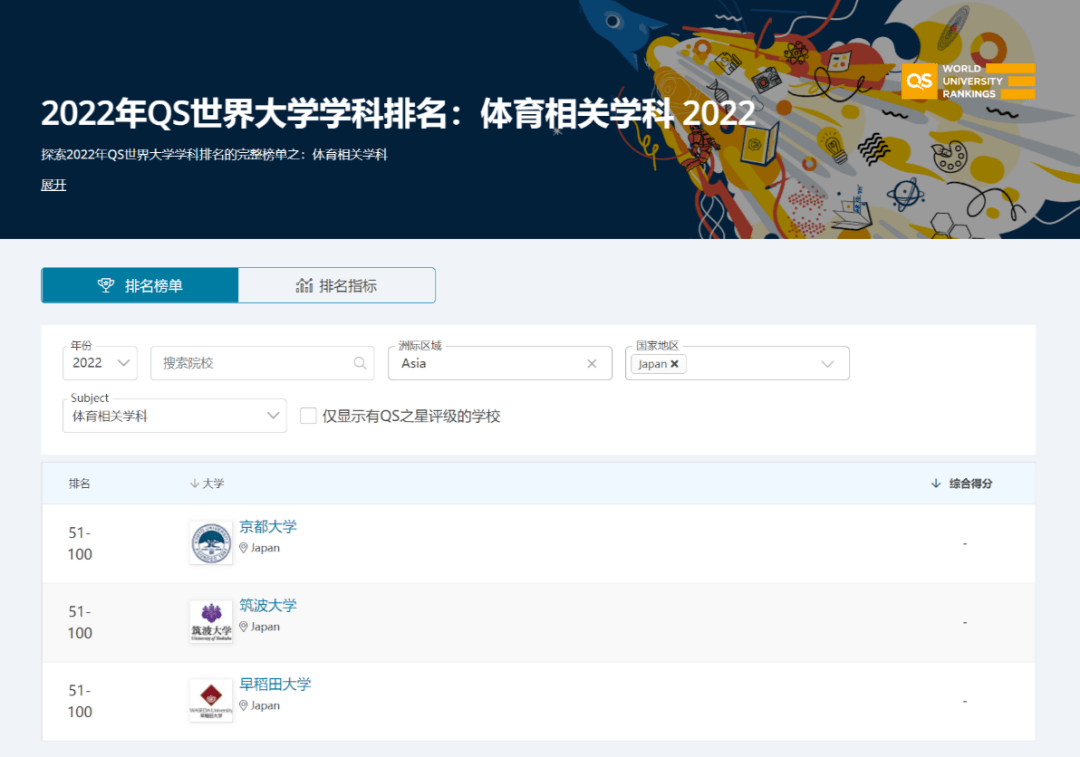Click the location pin icon beside 筑波大学

(243, 627)
